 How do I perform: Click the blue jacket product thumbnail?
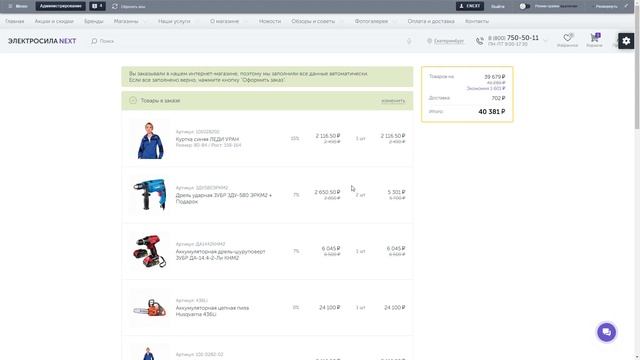click(x=150, y=139)
